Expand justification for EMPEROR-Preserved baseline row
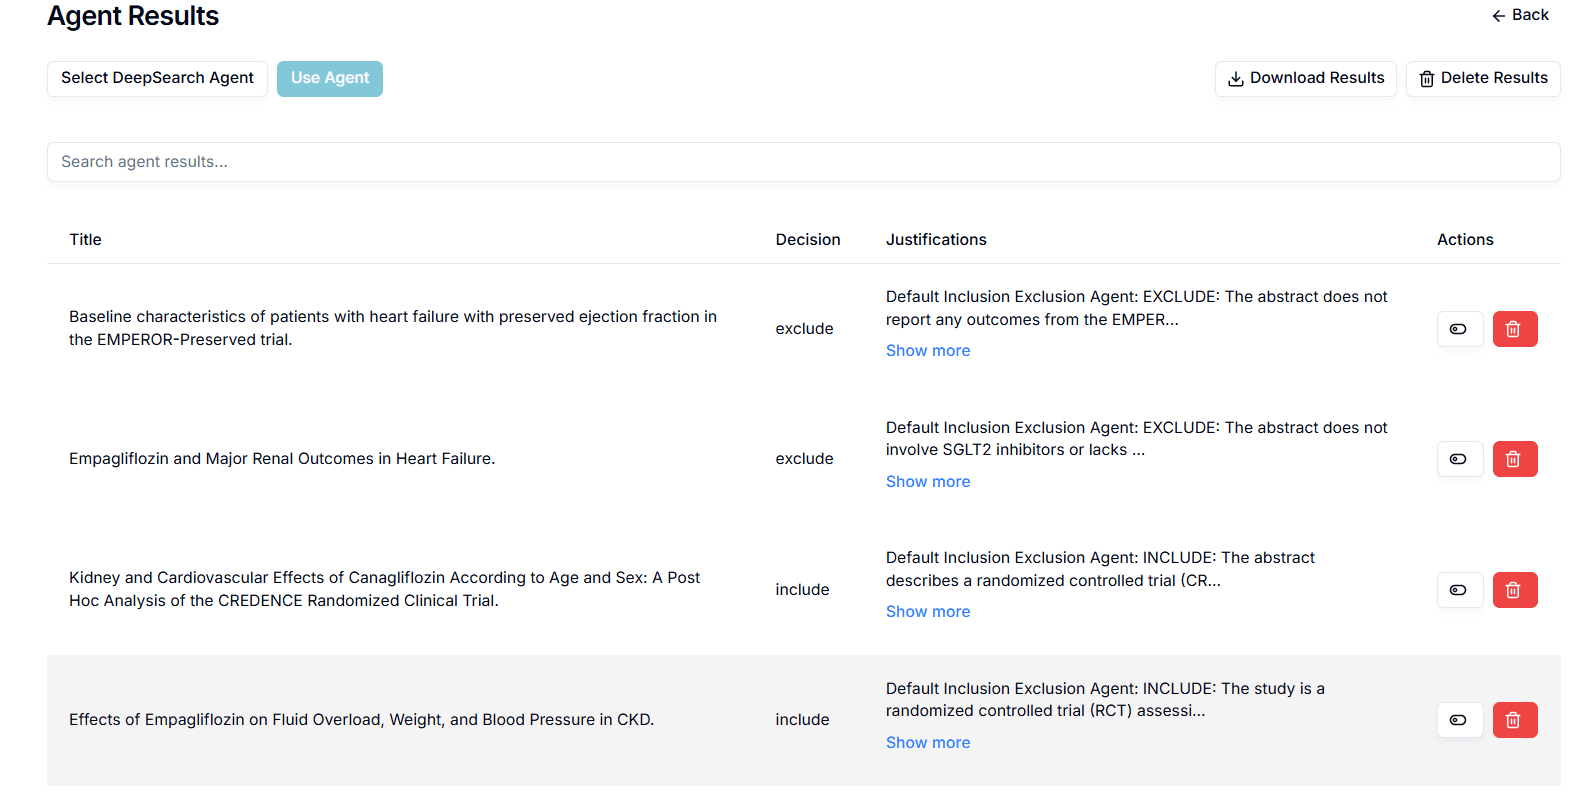Screen dimensions: 1578x799 [x=927, y=351]
